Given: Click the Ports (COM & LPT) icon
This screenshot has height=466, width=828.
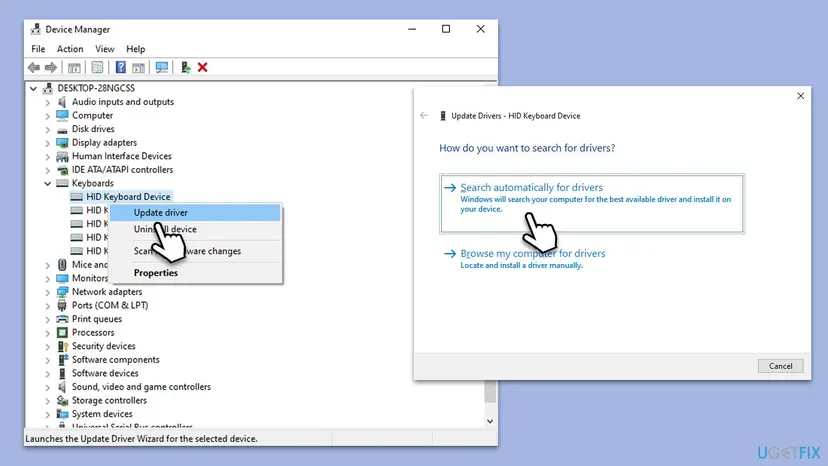Looking at the screenshot, I should [x=62, y=305].
